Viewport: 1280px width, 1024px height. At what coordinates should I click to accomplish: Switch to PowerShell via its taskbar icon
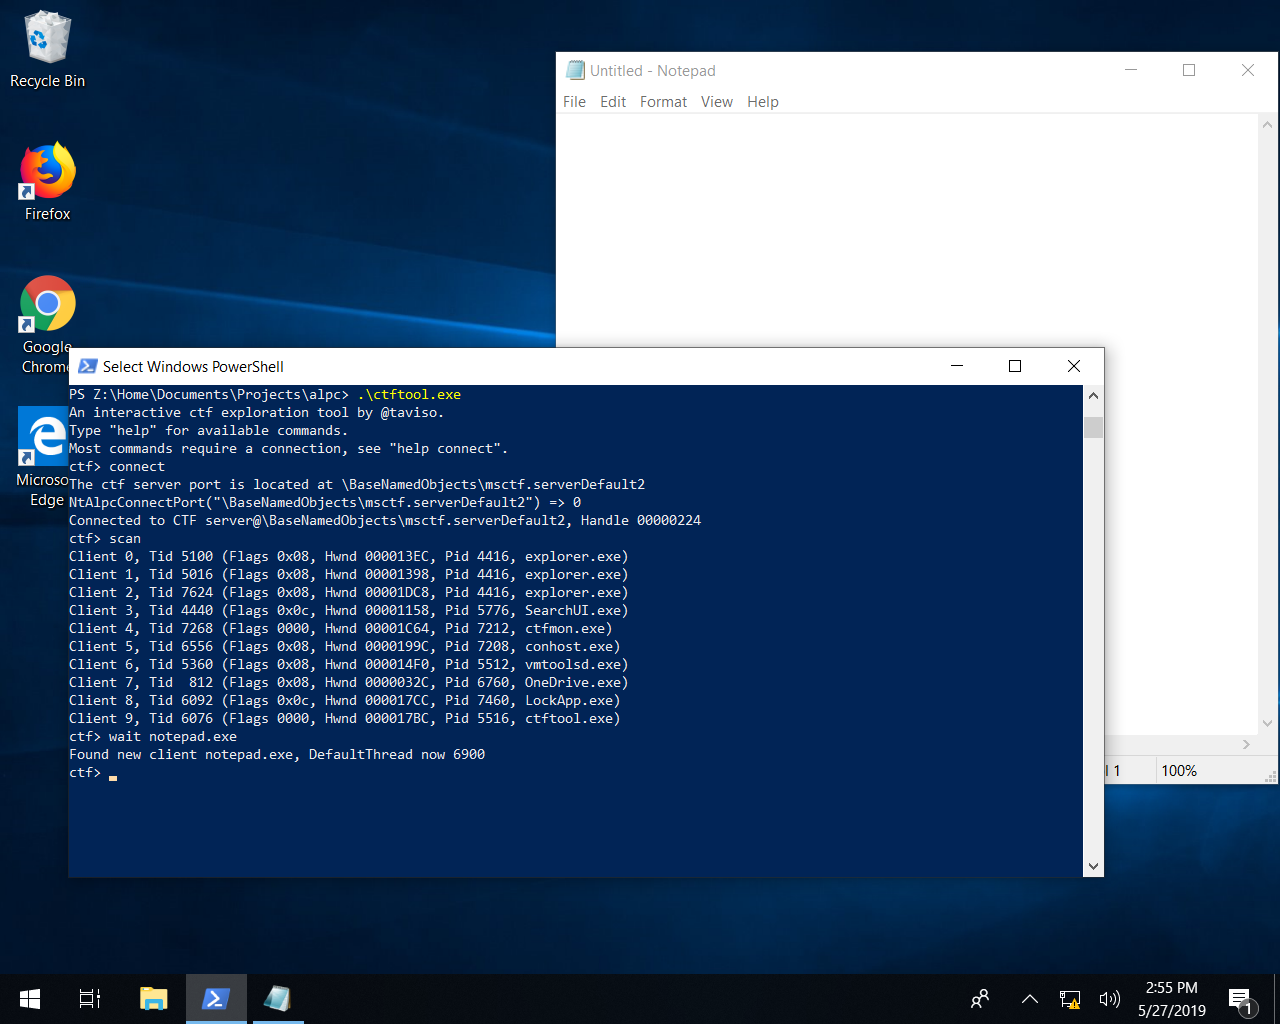(216, 999)
